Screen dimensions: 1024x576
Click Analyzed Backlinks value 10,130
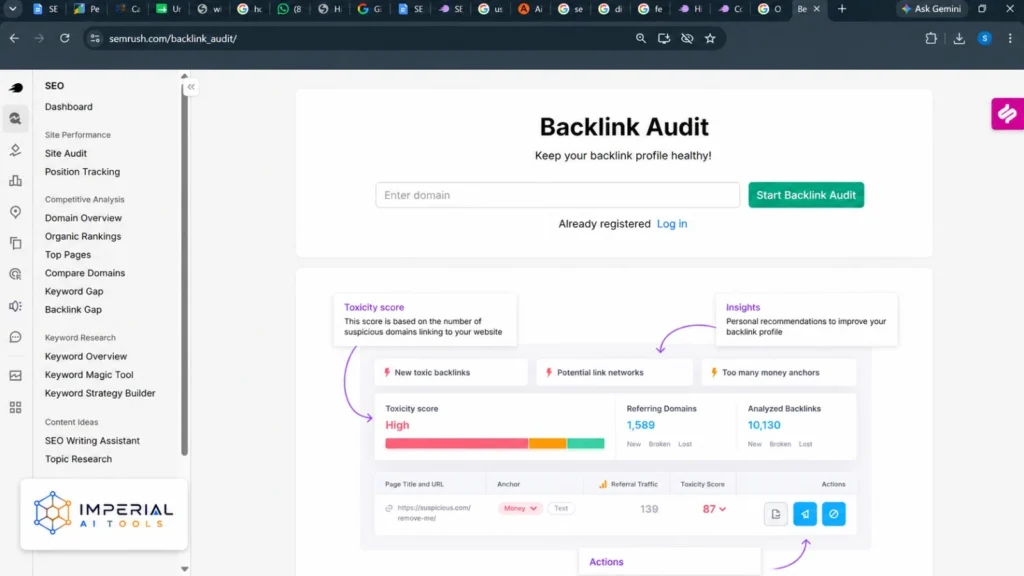pos(763,425)
